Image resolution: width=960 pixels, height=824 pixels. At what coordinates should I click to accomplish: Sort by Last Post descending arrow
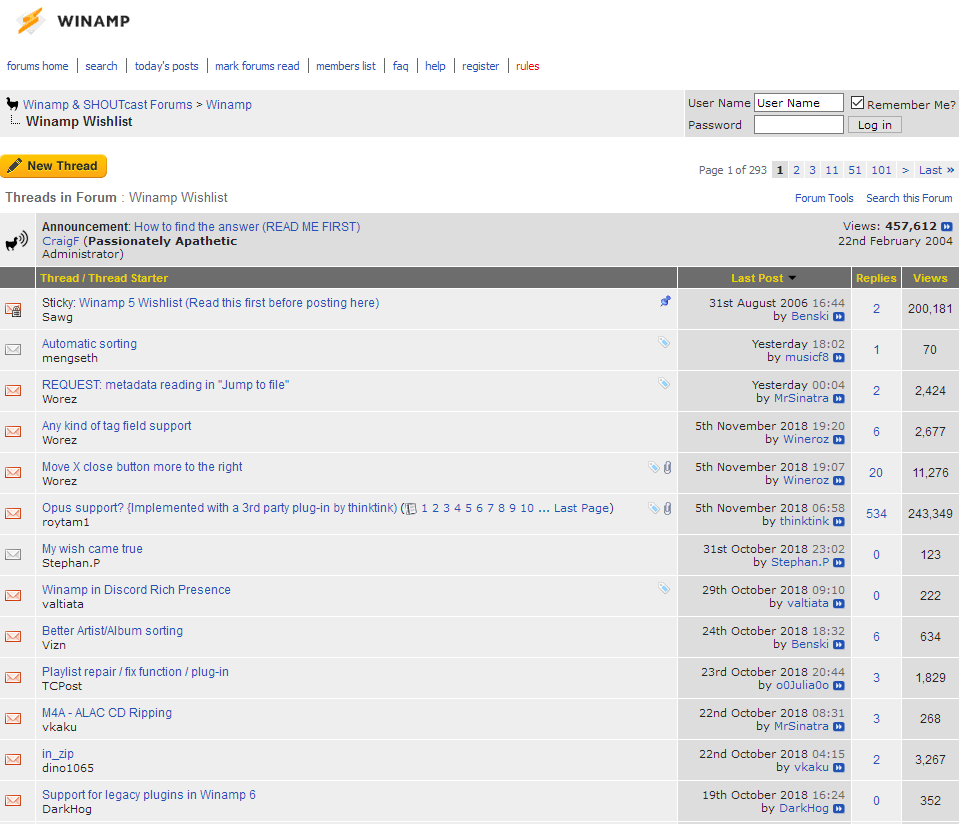coord(792,278)
